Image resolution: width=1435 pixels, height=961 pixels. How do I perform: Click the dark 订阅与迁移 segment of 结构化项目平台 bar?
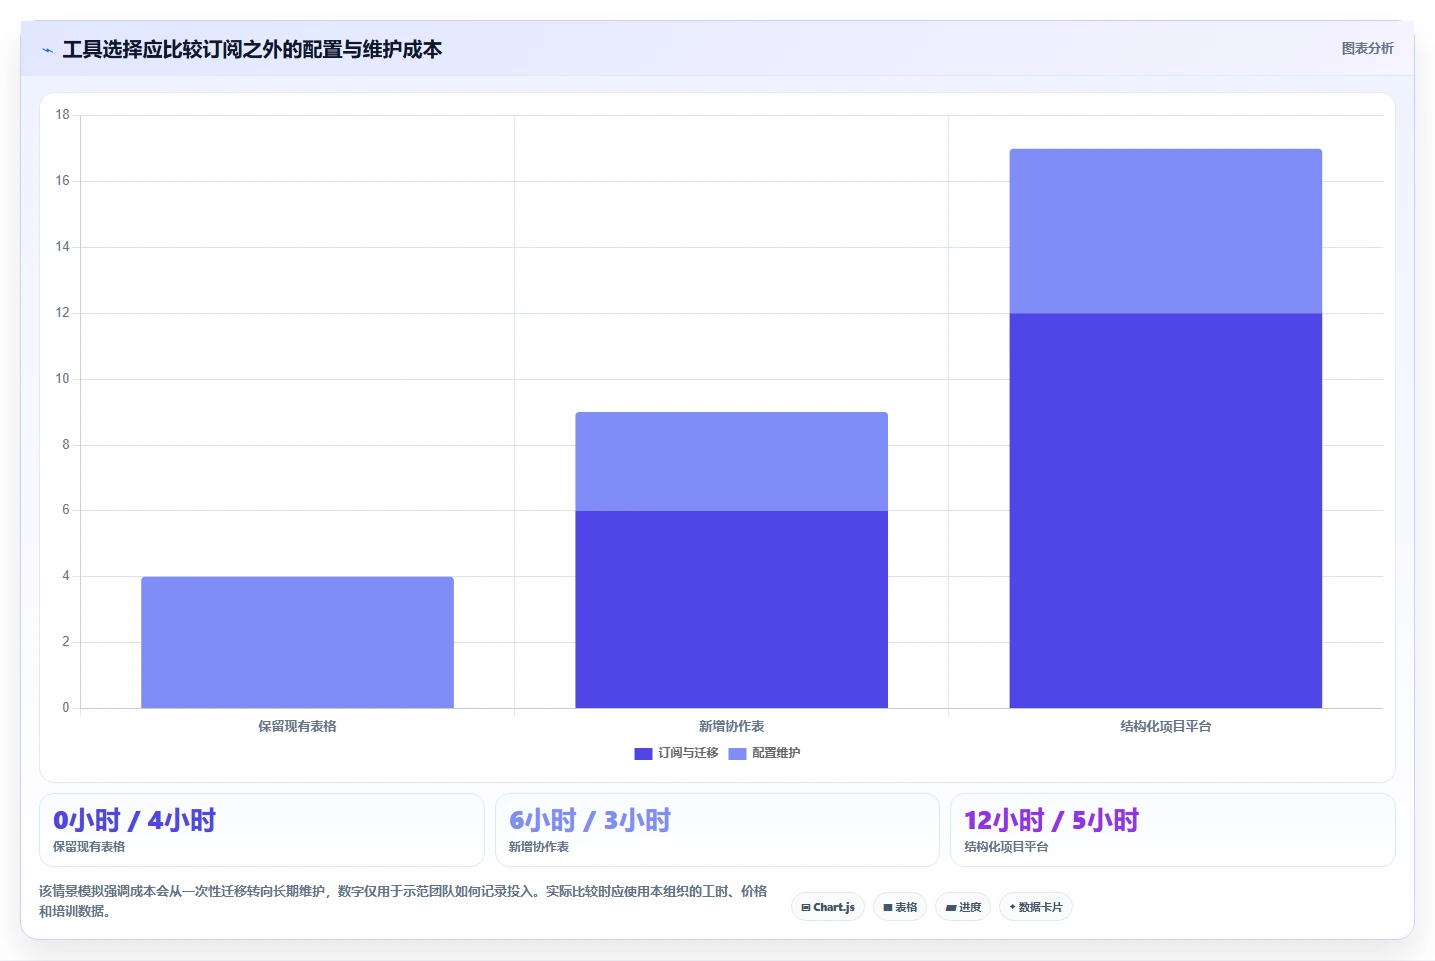click(1165, 510)
